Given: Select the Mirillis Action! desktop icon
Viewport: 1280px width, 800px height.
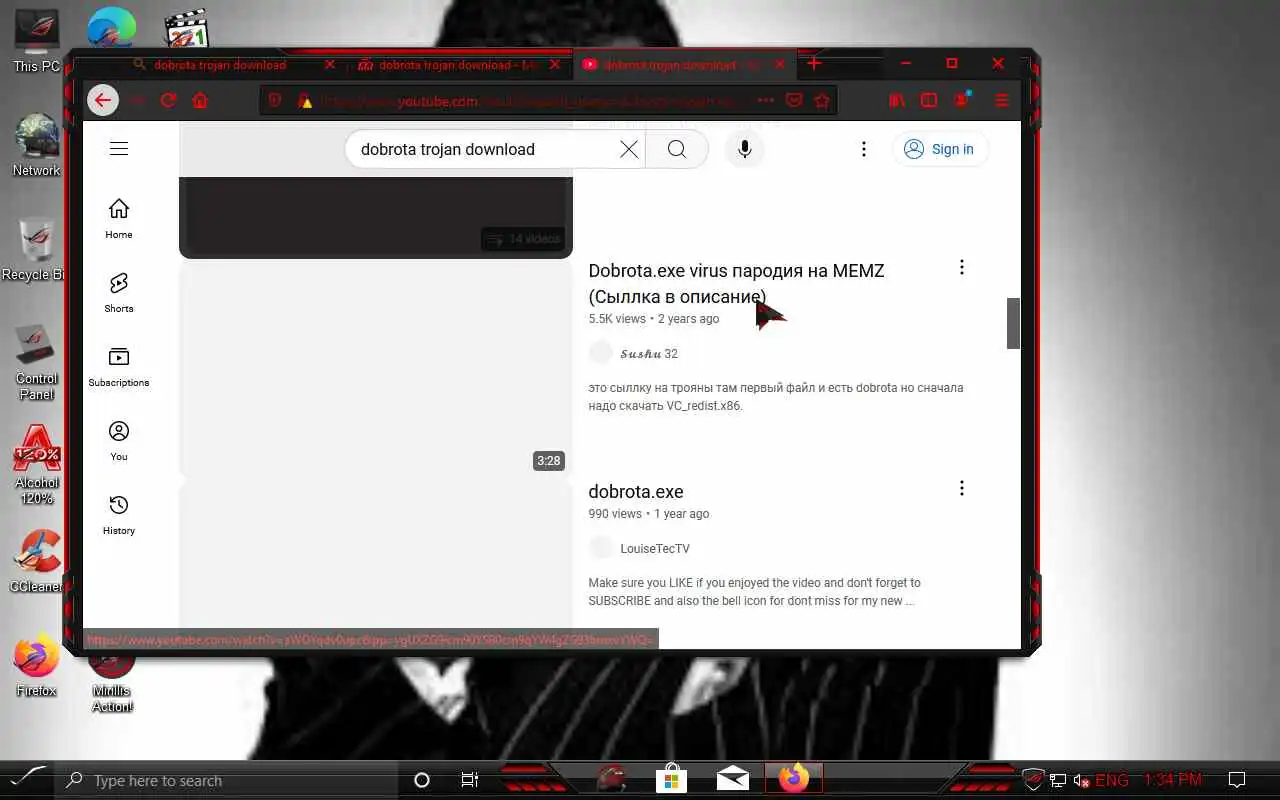Looking at the screenshot, I should 112,678.
